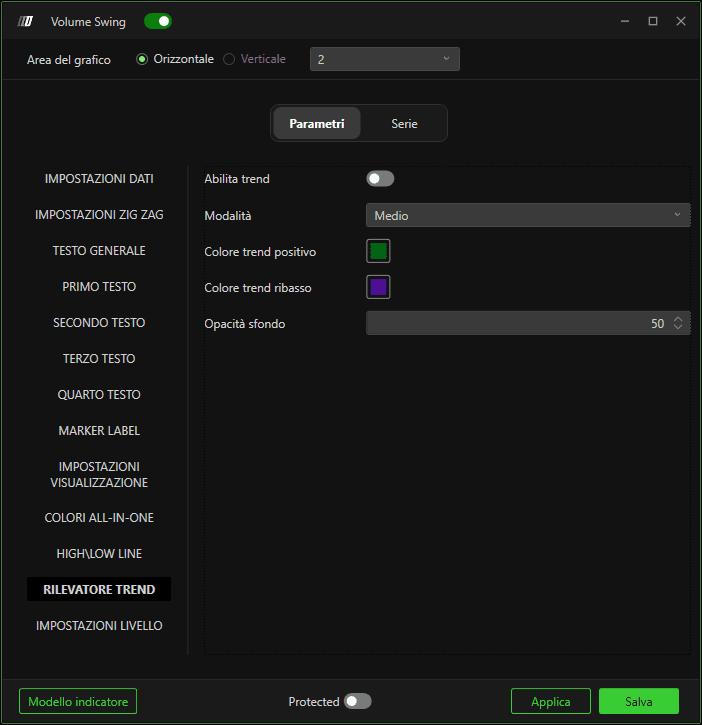Open MARKER LABEL settings
The height and width of the screenshot is (725, 702).
(x=99, y=431)
